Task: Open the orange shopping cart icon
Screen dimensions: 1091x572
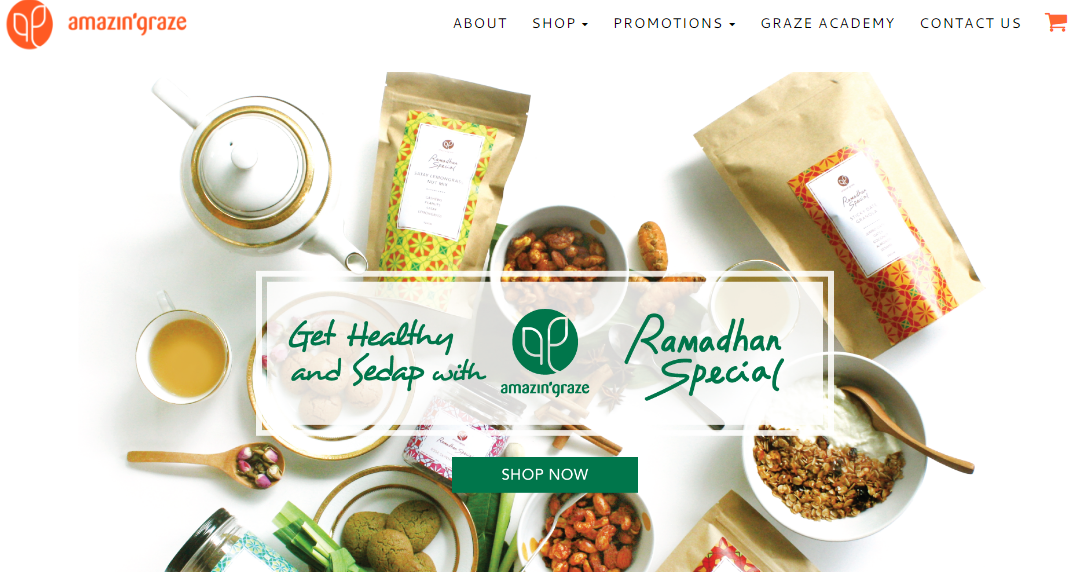Action: (1056, 22)
